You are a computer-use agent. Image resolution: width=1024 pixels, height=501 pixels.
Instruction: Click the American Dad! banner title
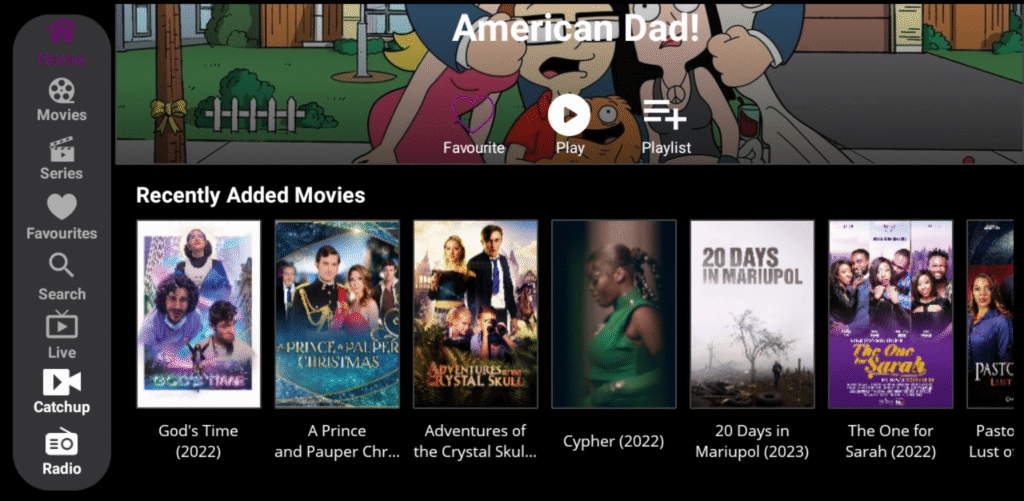pos(575,28)
